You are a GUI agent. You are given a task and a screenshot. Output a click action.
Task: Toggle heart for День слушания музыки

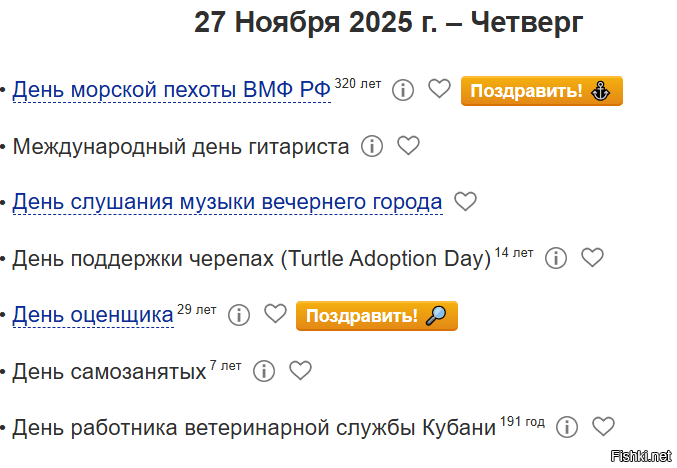point(465,201)
